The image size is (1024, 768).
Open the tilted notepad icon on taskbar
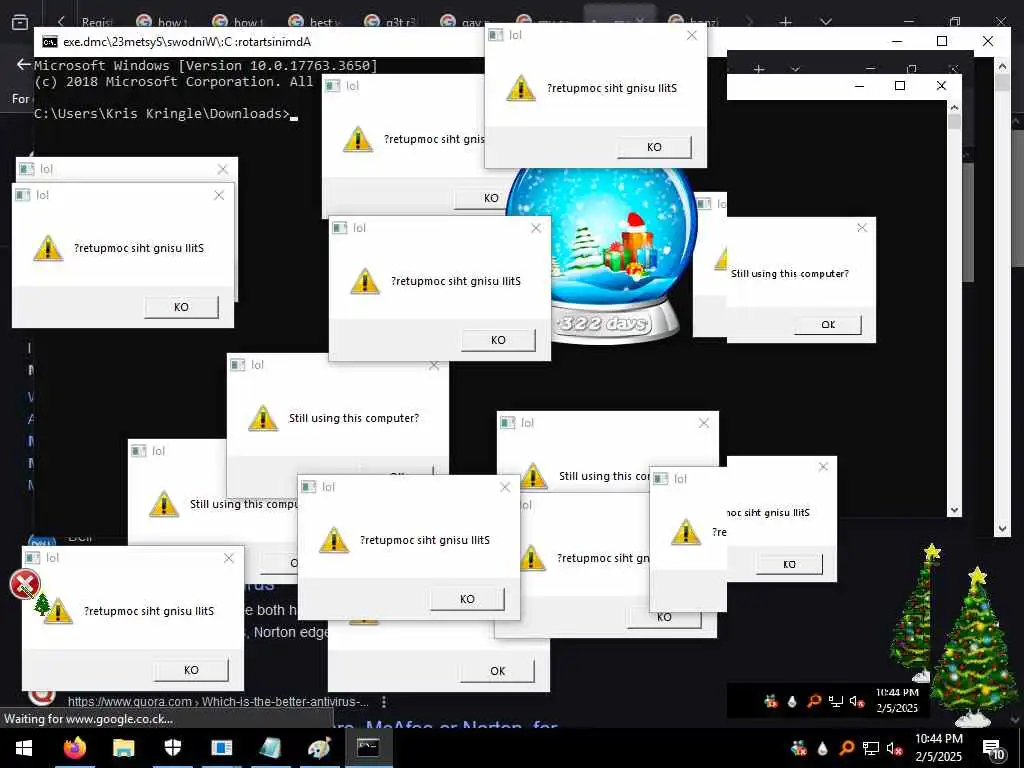point(270,748)
